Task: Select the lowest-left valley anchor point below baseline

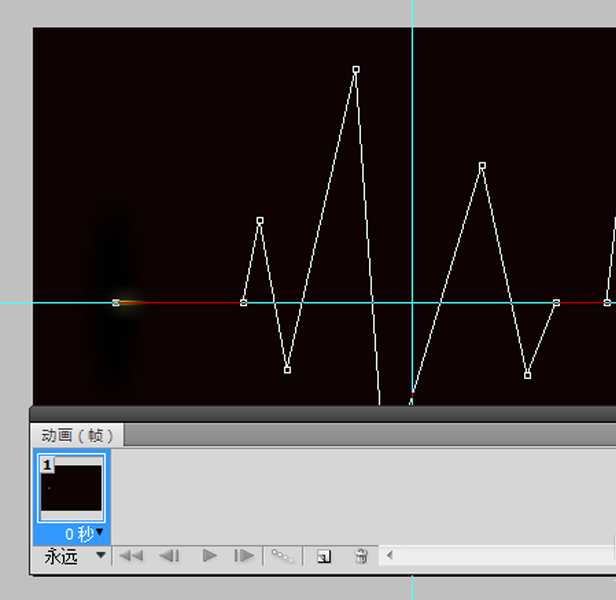Action: [287, 370]
